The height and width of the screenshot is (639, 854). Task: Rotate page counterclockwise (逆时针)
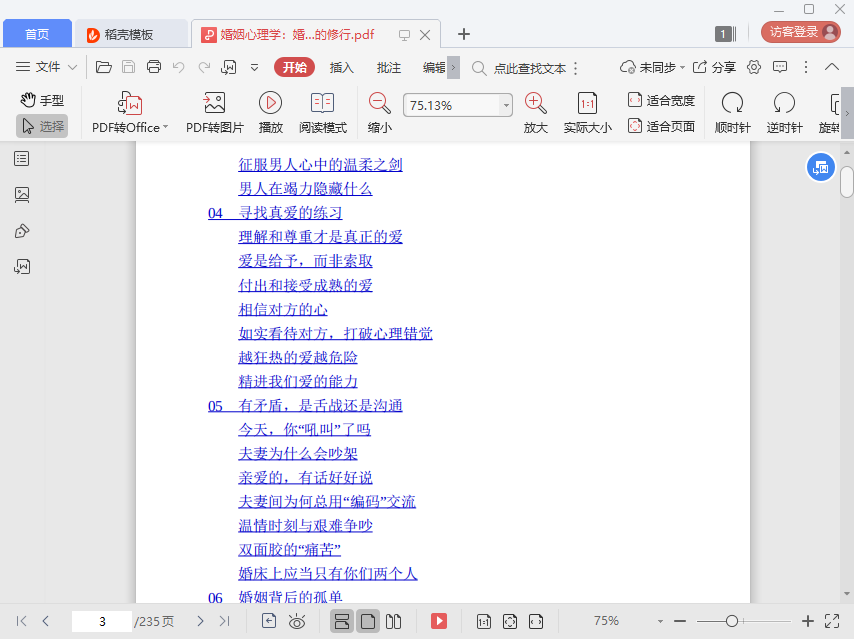coord(784,113)
